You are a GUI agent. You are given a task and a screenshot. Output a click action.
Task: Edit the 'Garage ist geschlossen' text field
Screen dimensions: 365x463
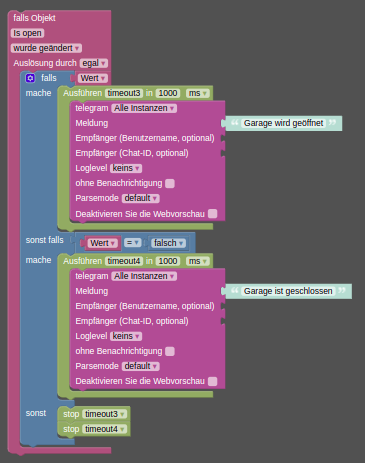288,291
